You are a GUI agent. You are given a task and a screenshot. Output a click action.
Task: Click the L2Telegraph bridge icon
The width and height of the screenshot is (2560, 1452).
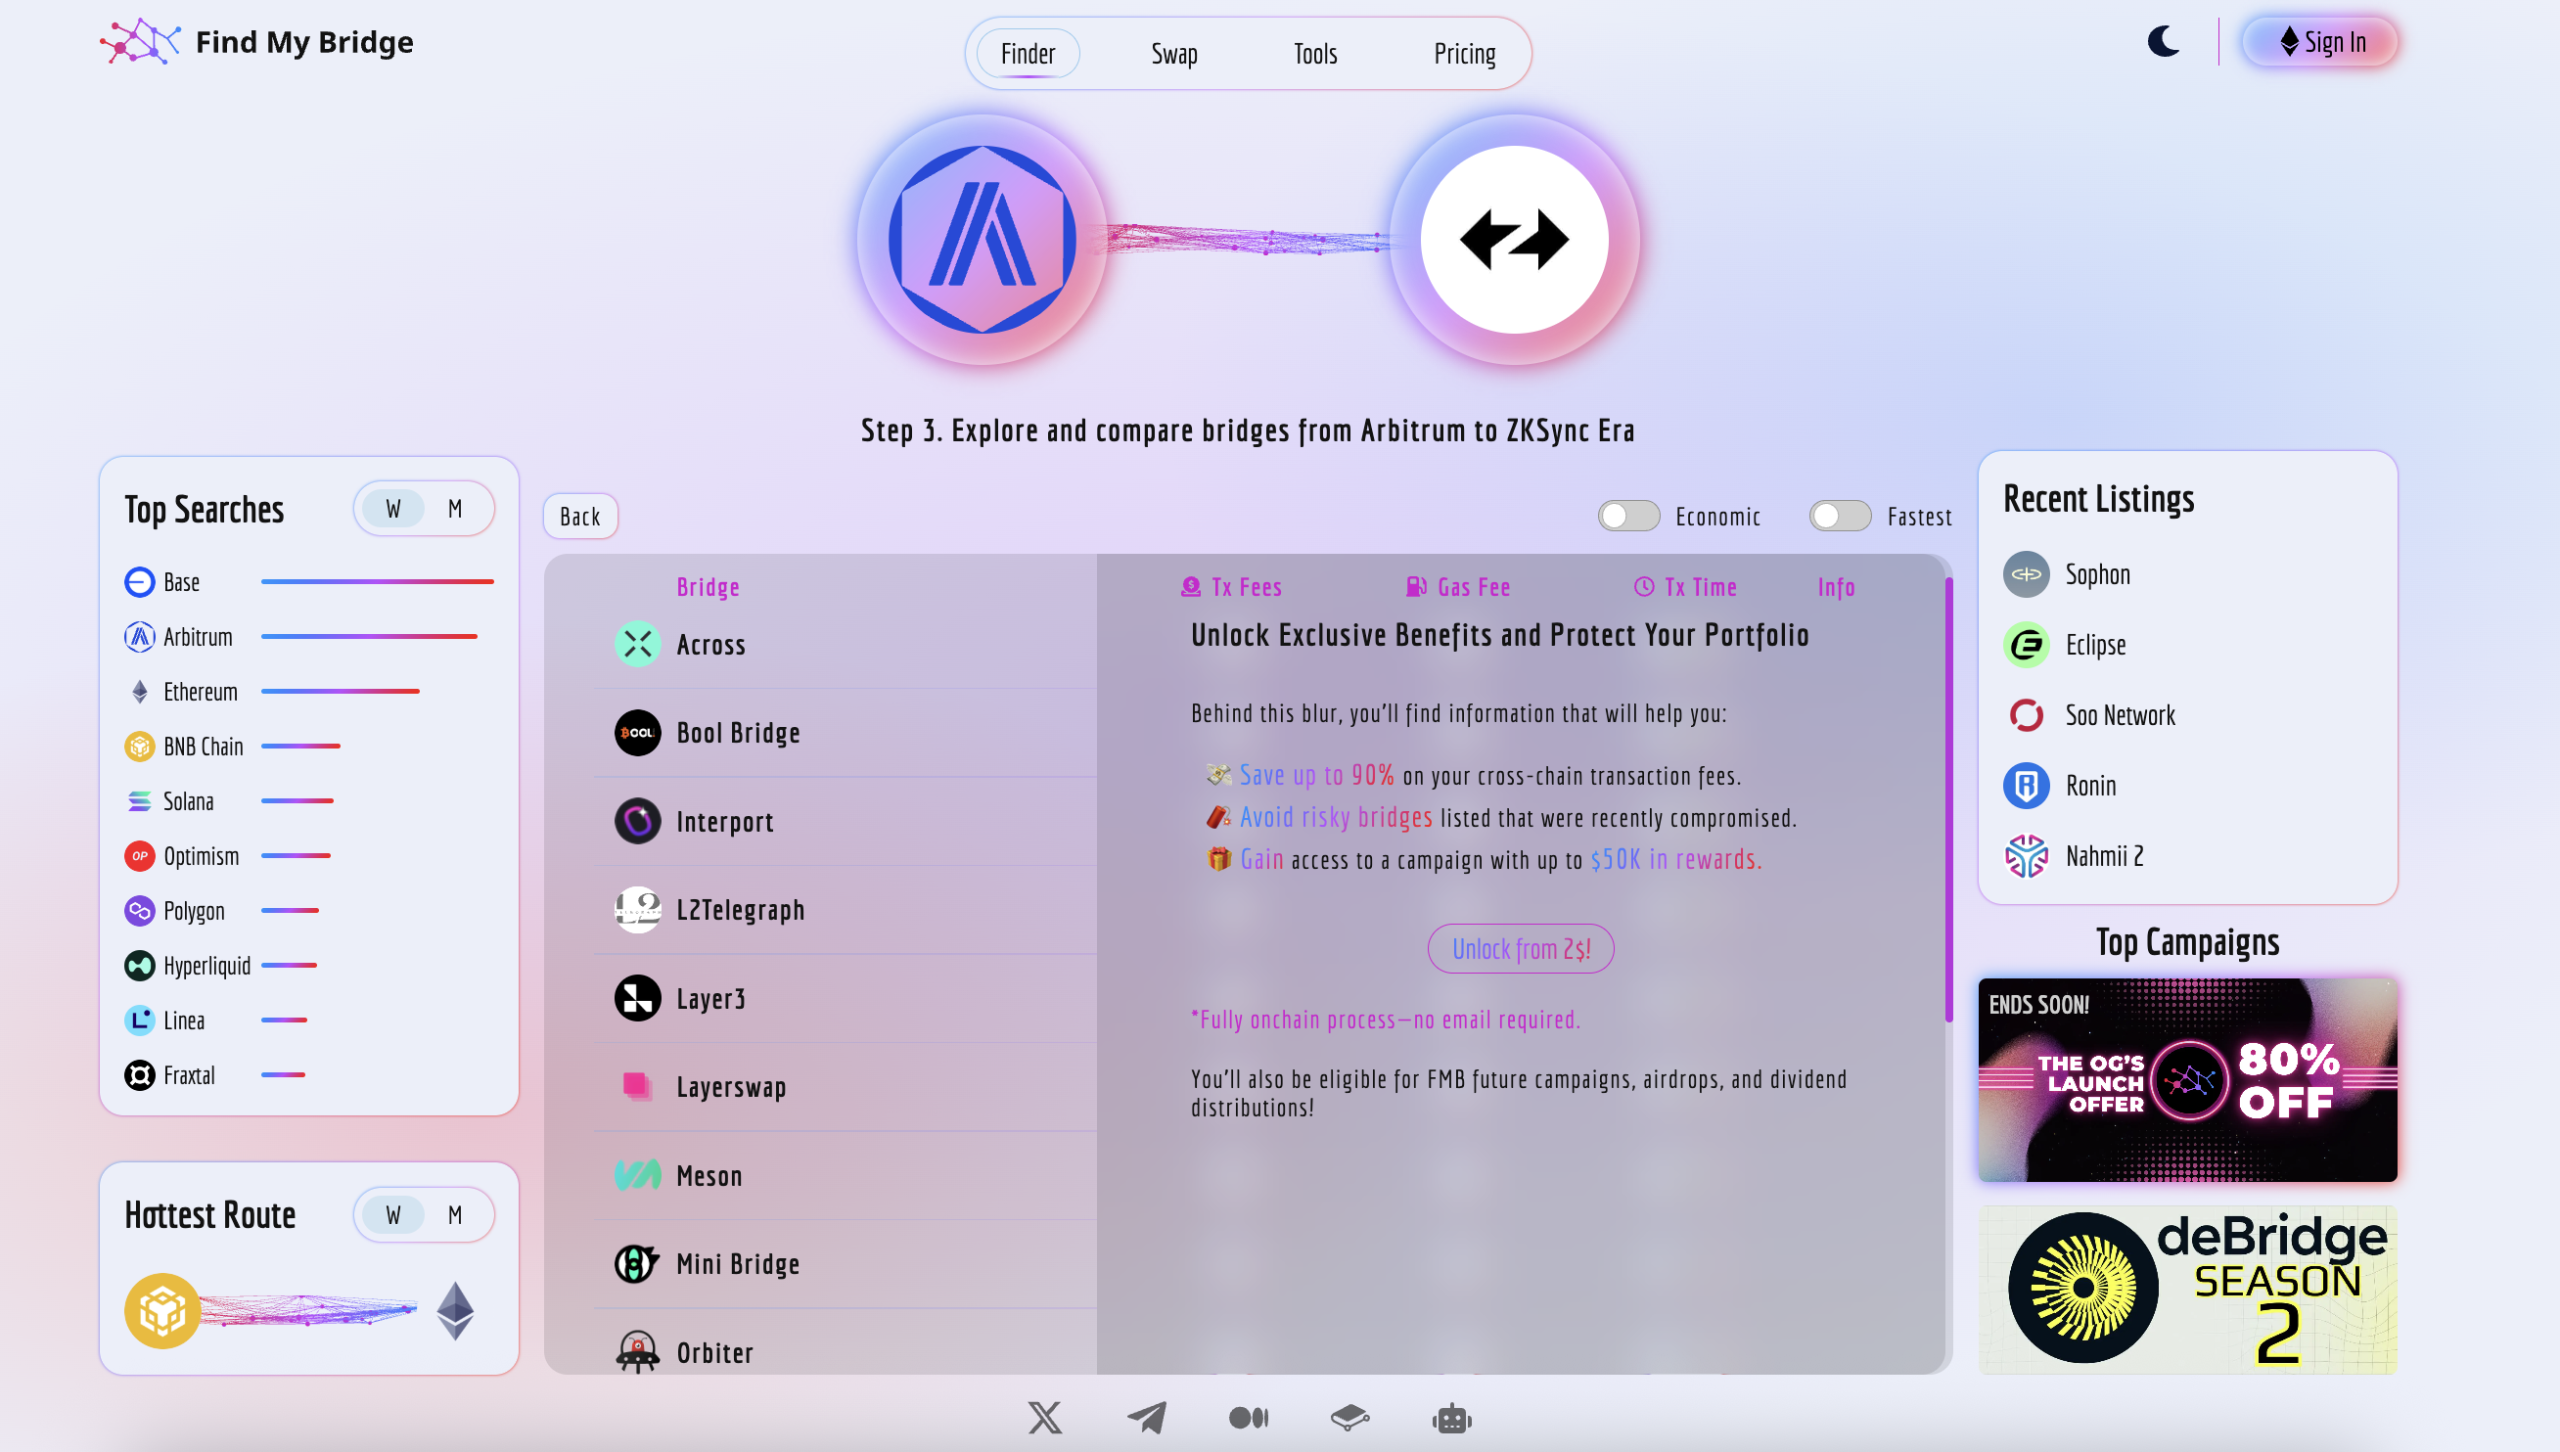coord(638,910)
